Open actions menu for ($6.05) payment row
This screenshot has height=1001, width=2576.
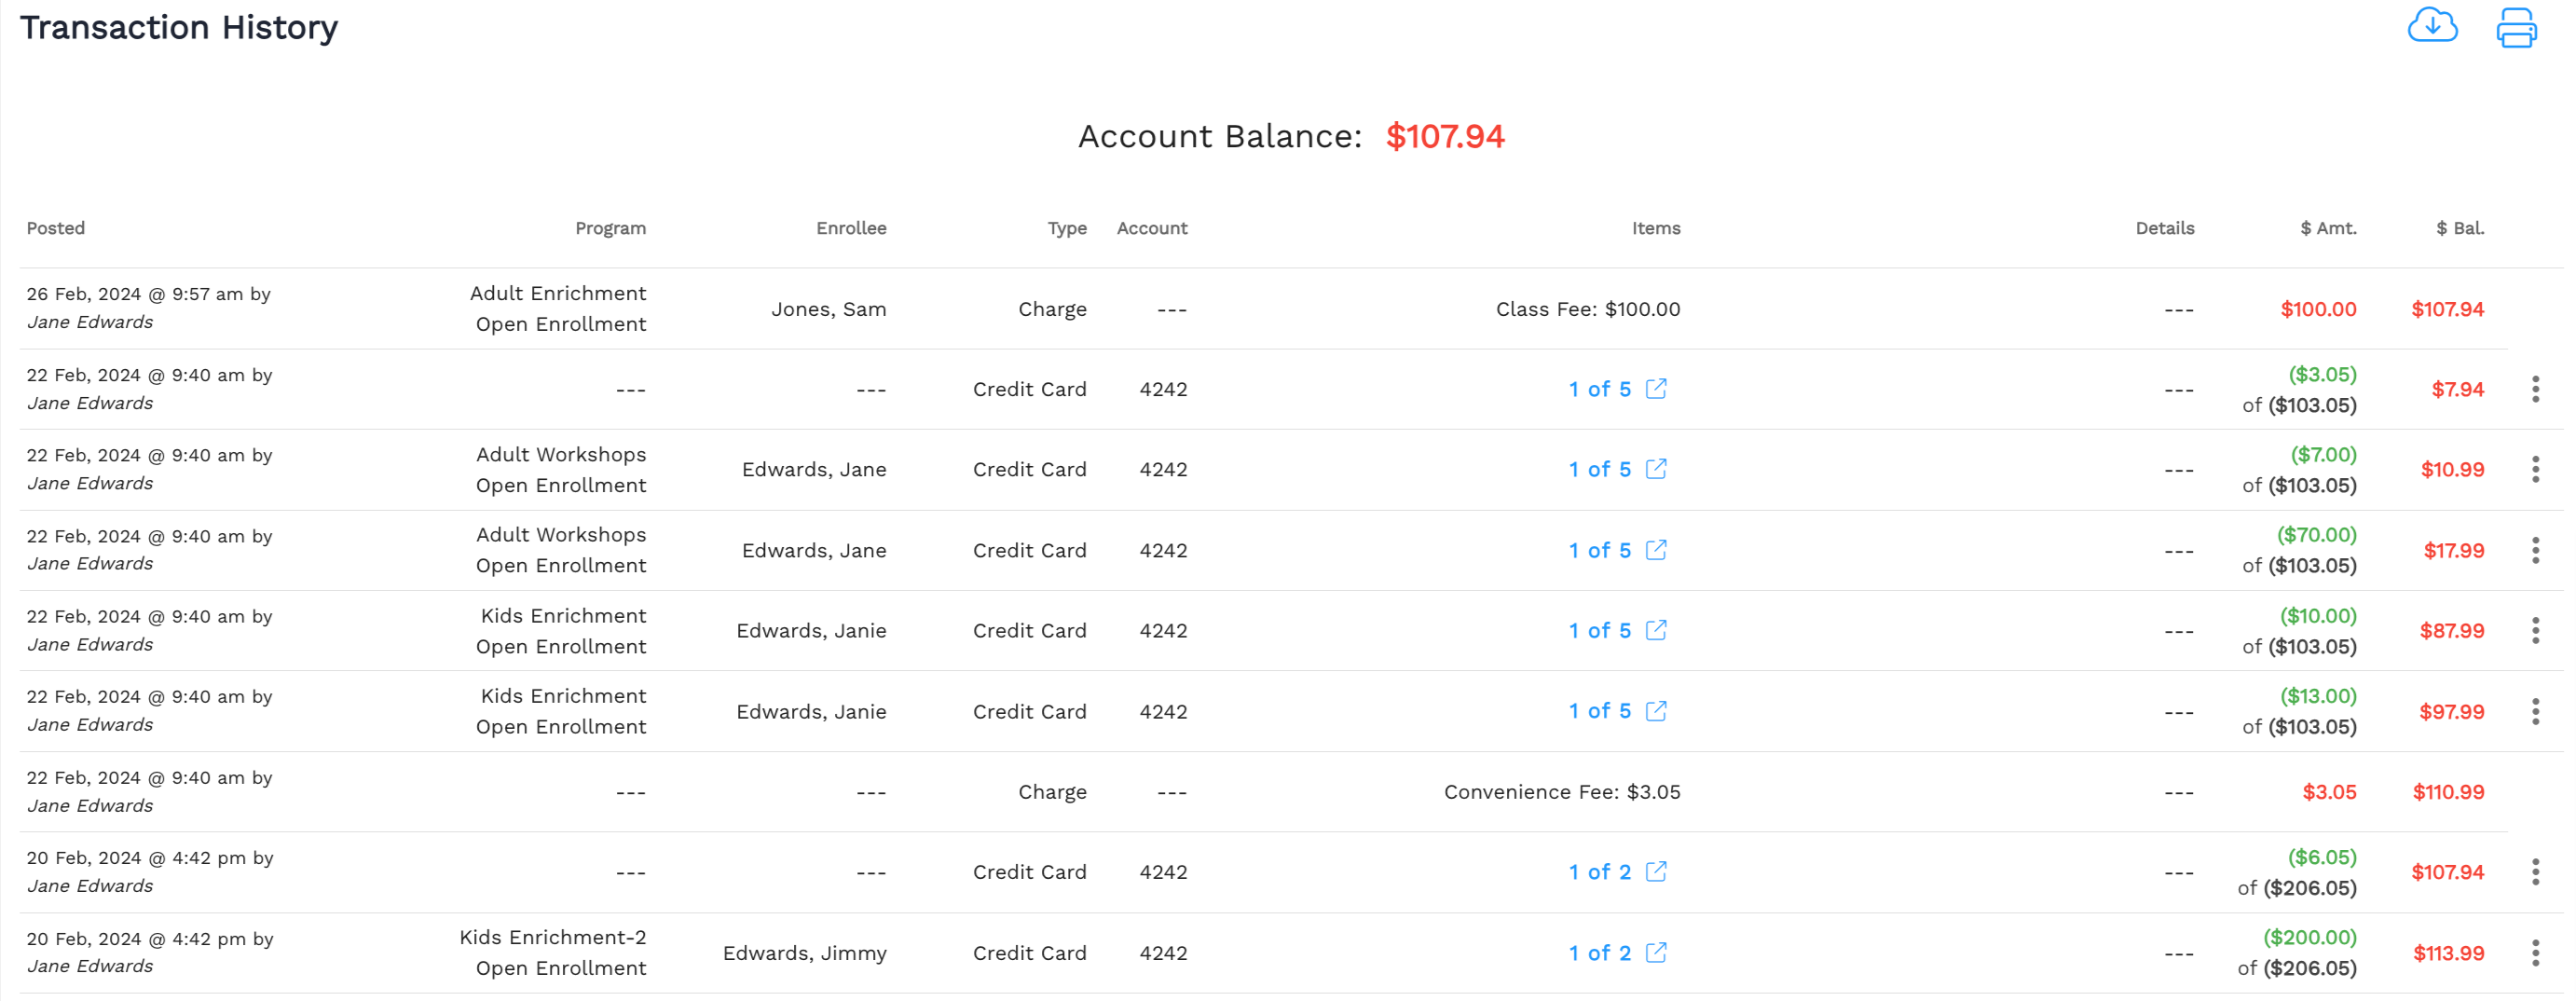[2535, 872]
